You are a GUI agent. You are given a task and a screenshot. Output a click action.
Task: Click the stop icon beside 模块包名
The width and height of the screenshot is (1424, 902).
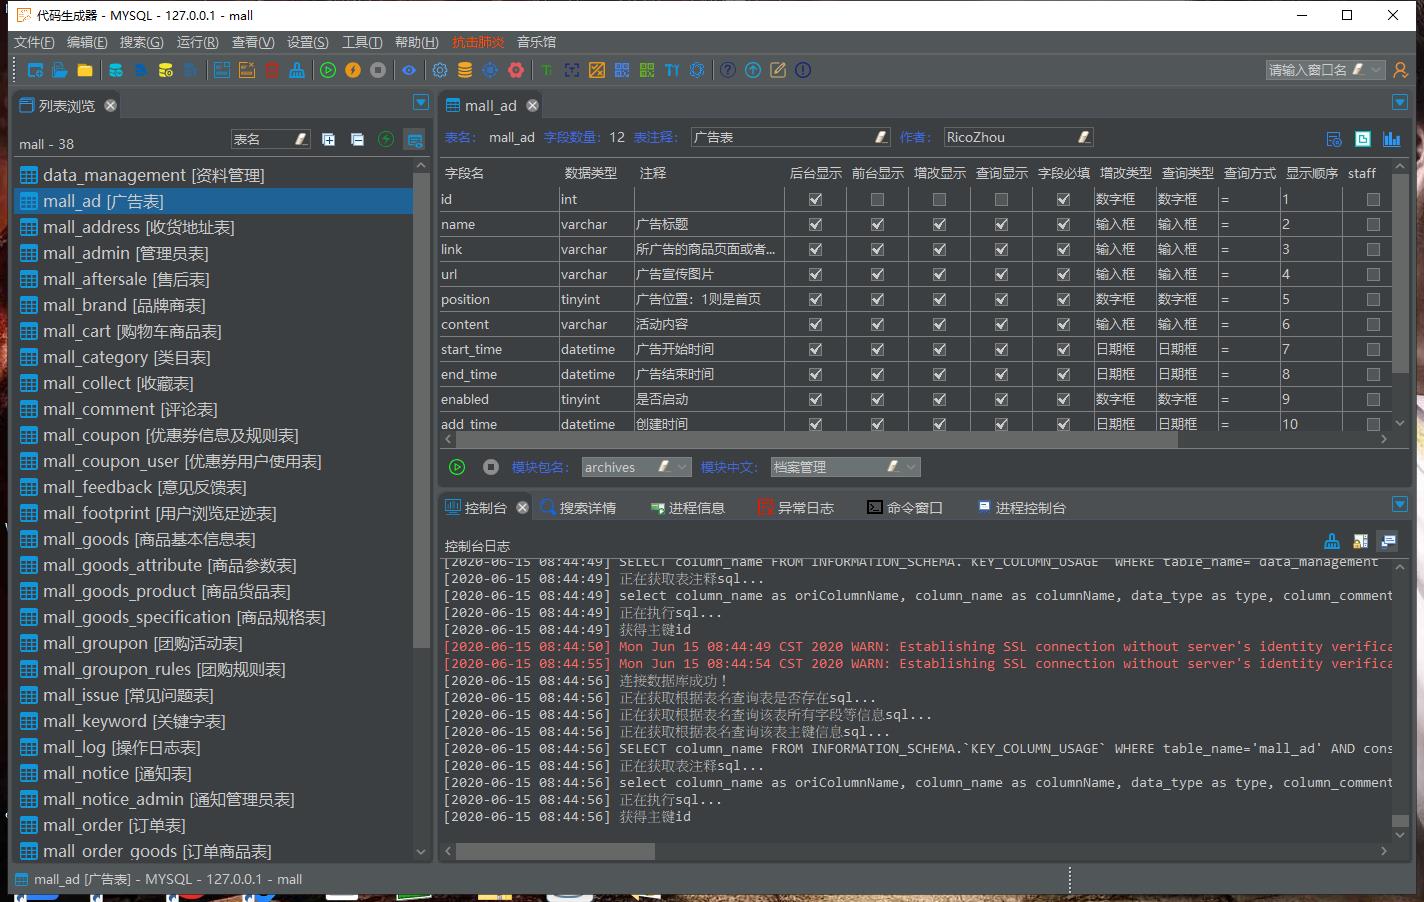coord(491,467)
